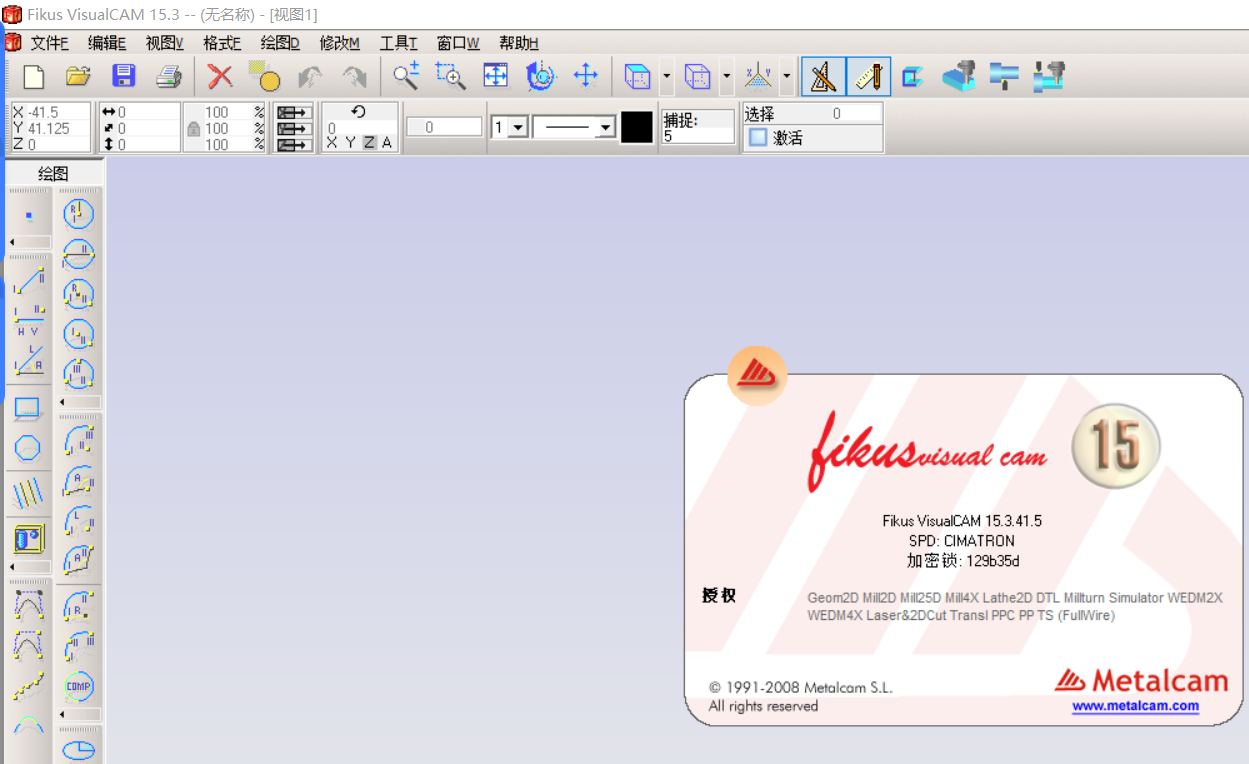Toggle the 激活 checkbox
Viewport: 1249px width, 764px height.
[758, 138]
